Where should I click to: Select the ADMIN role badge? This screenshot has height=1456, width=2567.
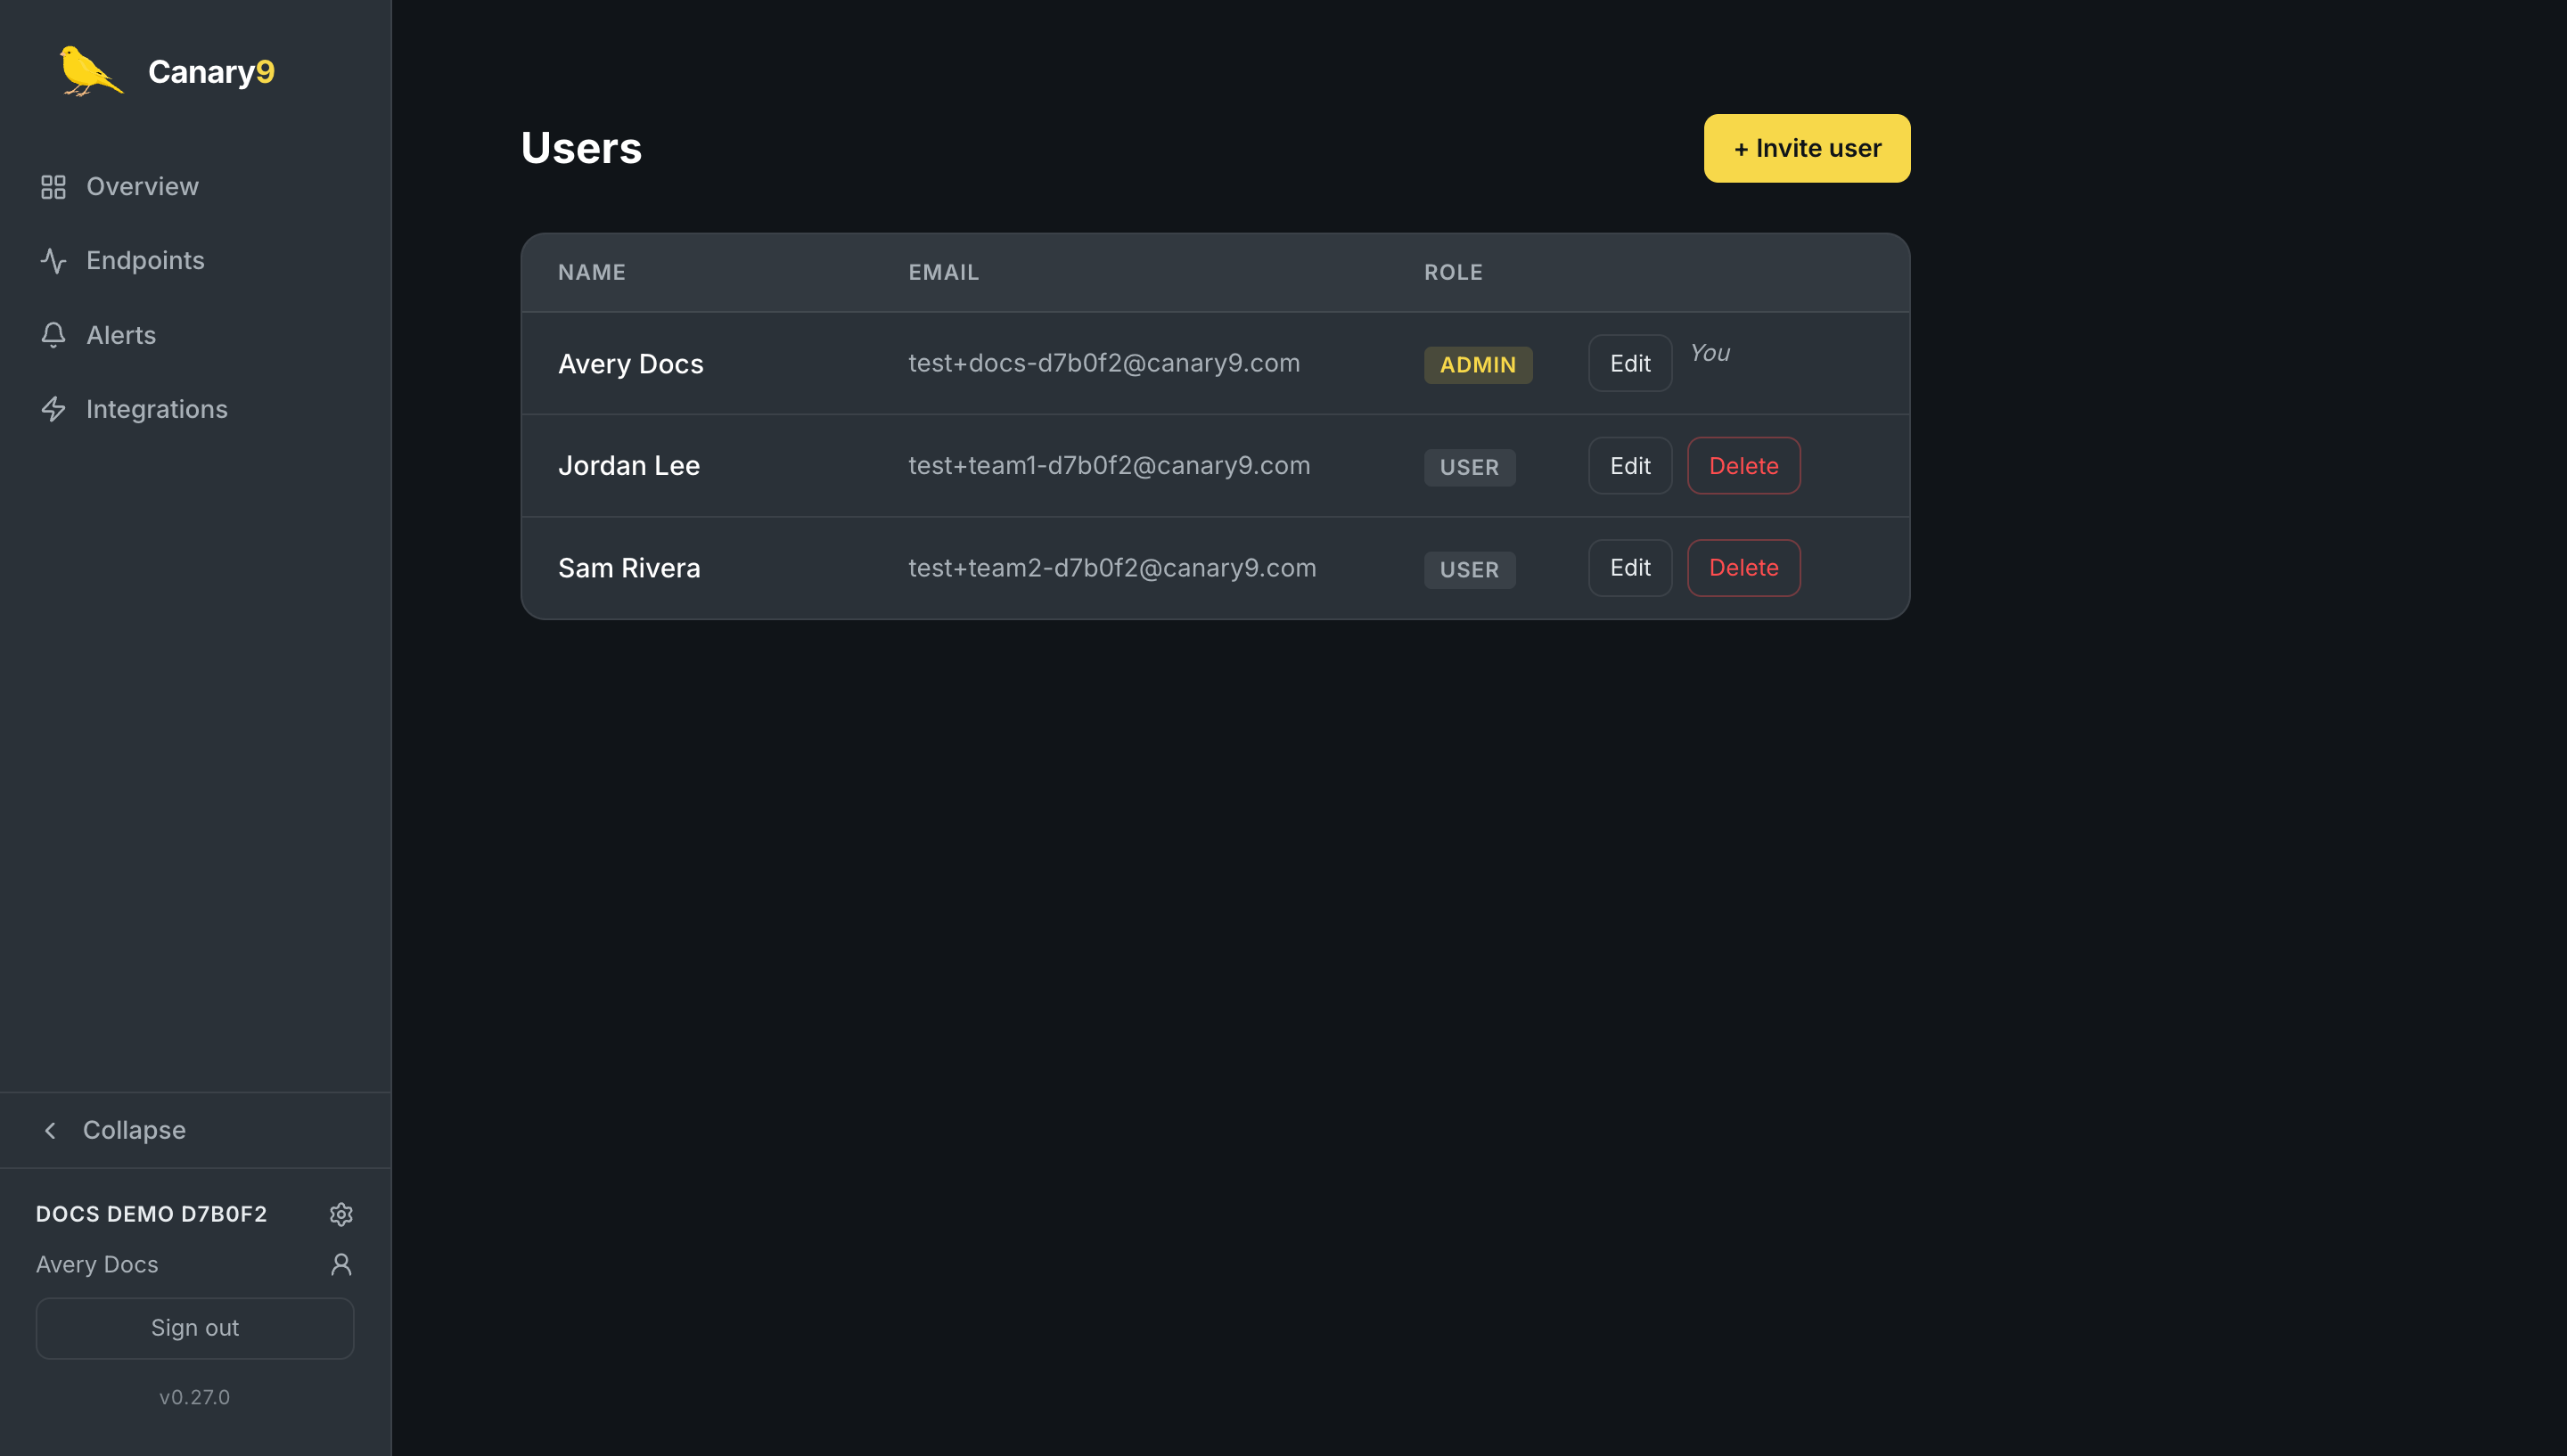click(1477, 365)
